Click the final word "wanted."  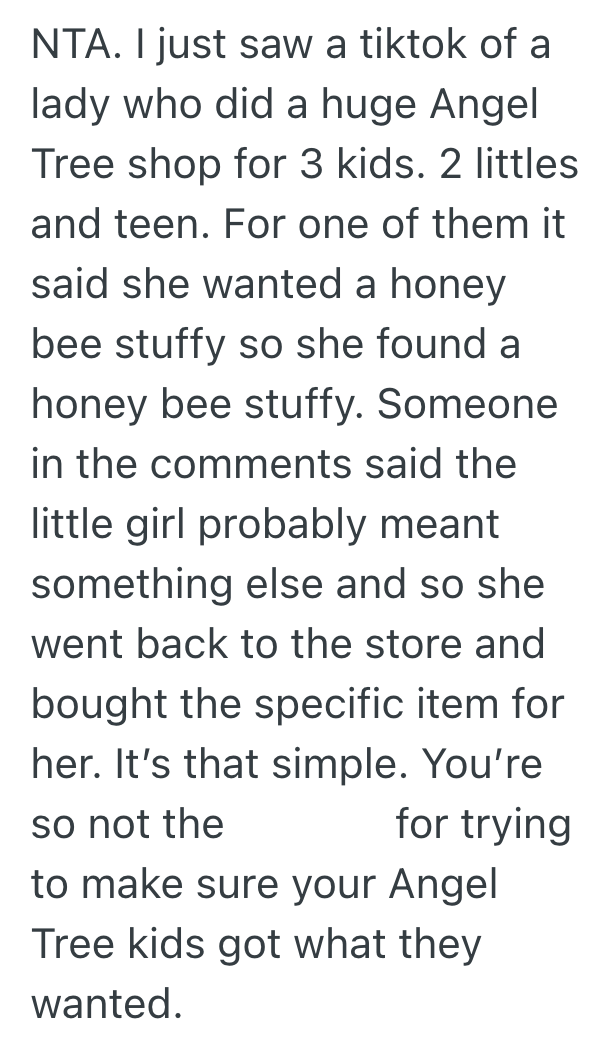[x=106, y=1003]
